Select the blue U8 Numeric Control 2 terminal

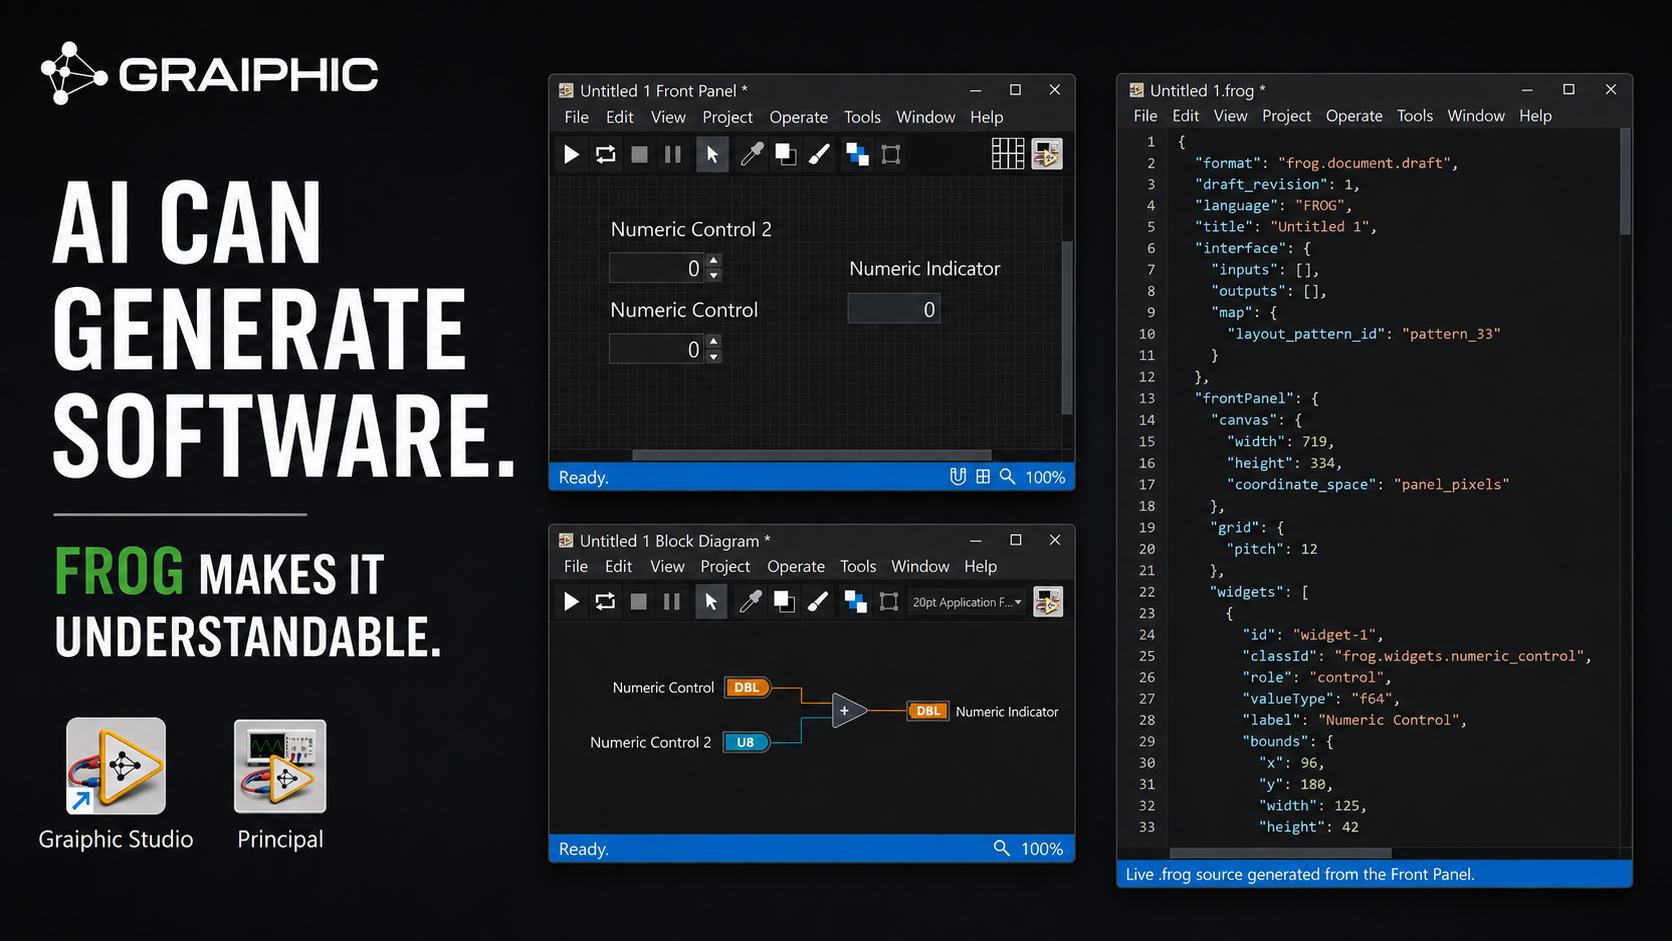tap(746, 742)
